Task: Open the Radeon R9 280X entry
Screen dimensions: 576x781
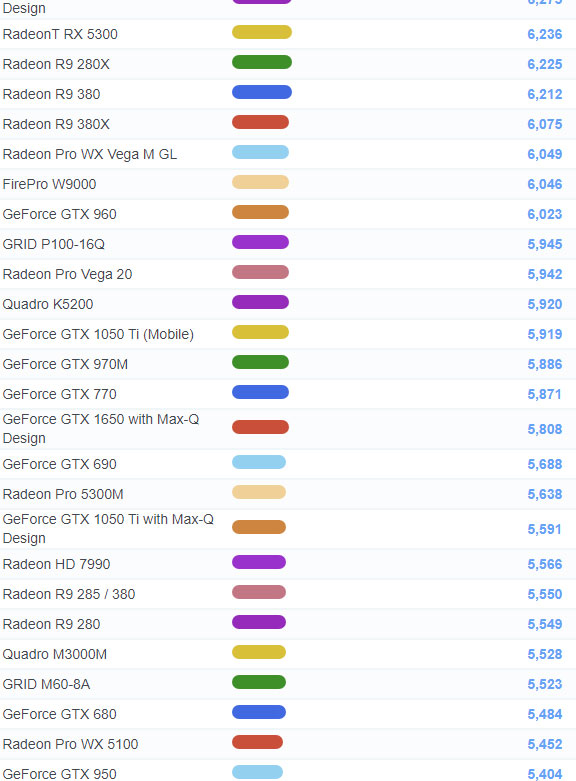Action: point(56,64)
